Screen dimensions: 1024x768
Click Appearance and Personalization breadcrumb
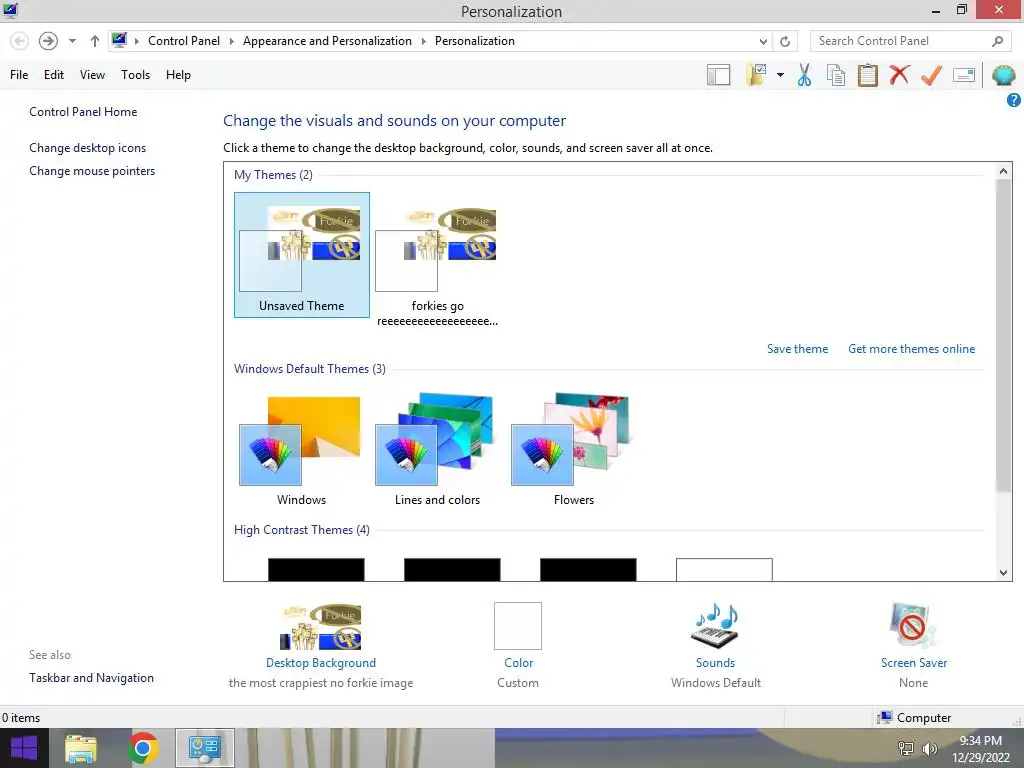coord(327,41)
